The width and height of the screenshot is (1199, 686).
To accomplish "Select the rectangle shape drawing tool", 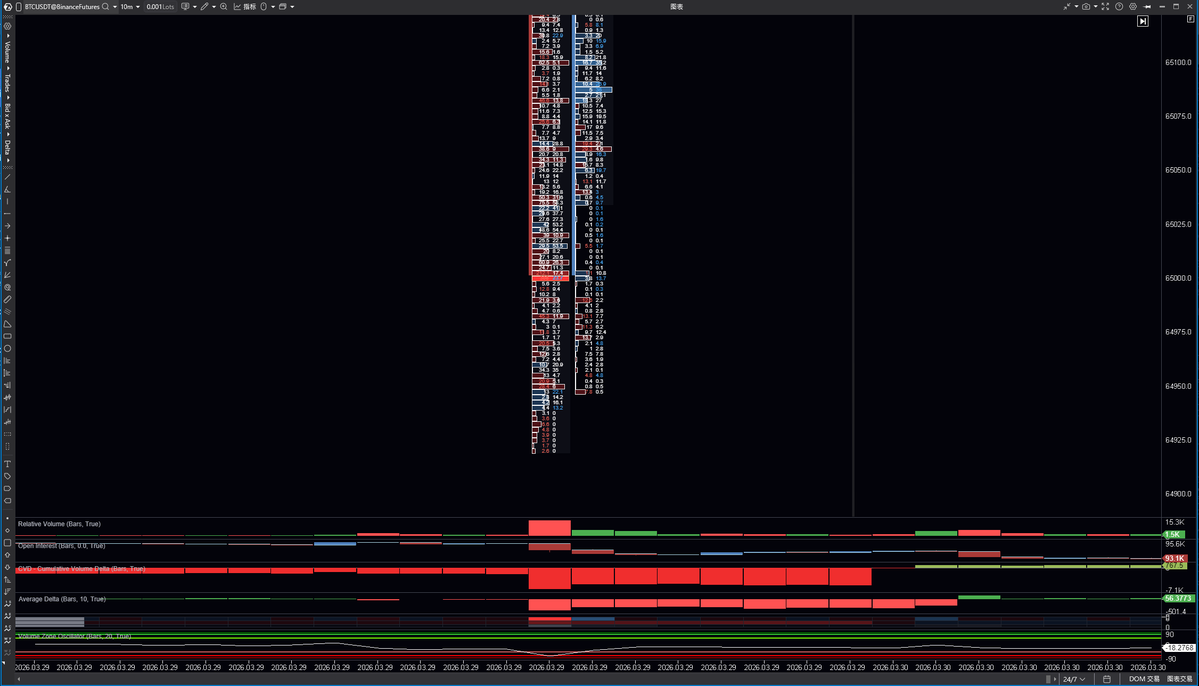I will coord(8,336).
